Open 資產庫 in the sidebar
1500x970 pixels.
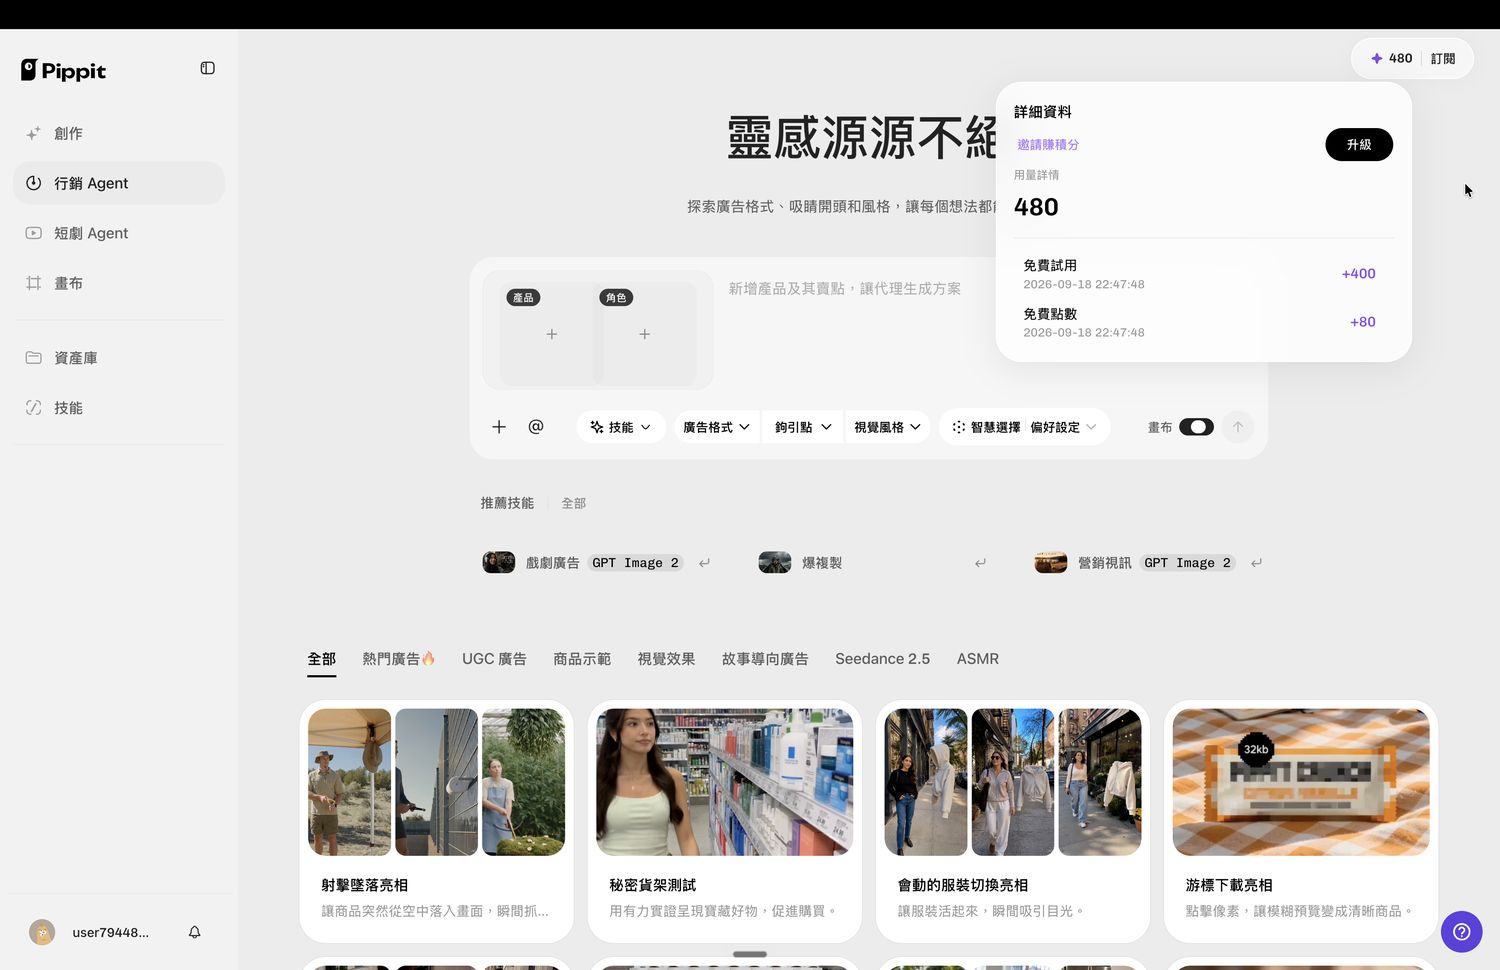pyautogui.click(x=119, y=358)
